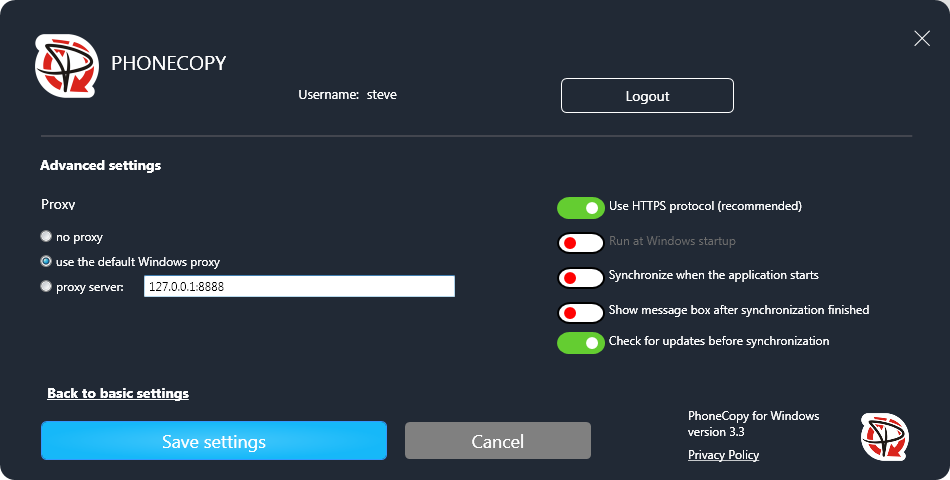
Task: Switch off Check for updates before synchronization
Action: 581,342
